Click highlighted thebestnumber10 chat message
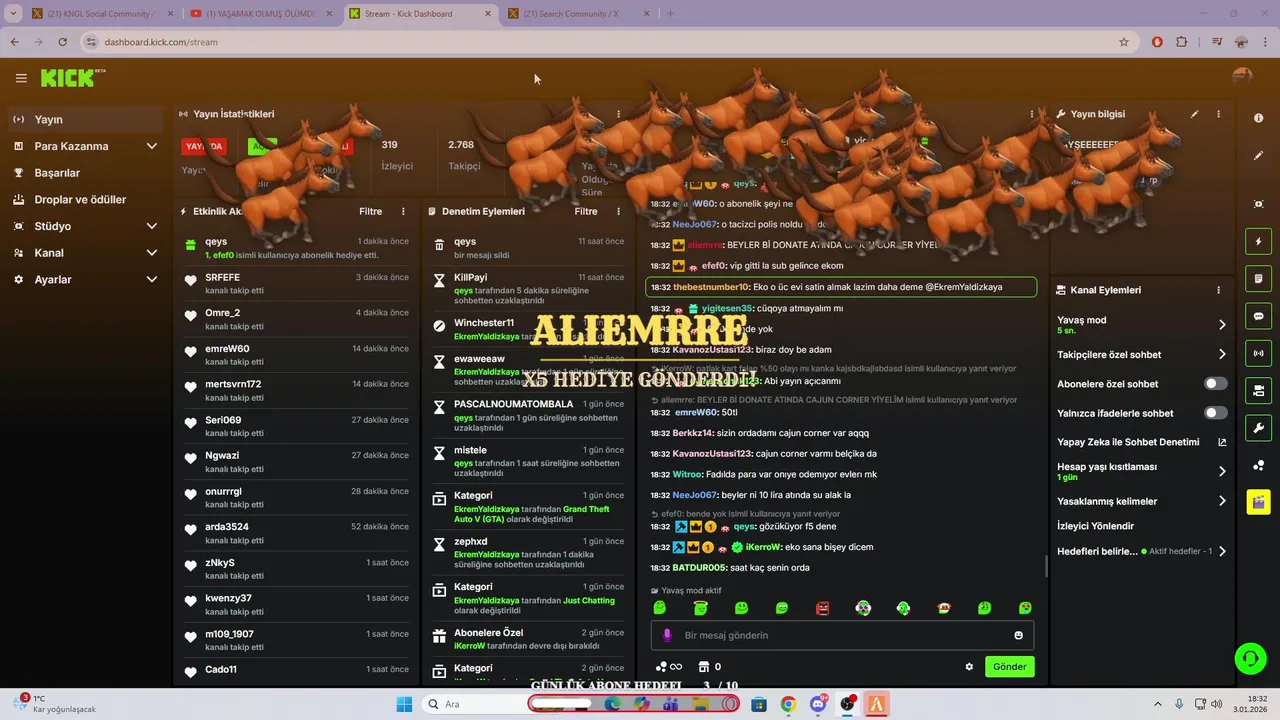 coord(841,287)
